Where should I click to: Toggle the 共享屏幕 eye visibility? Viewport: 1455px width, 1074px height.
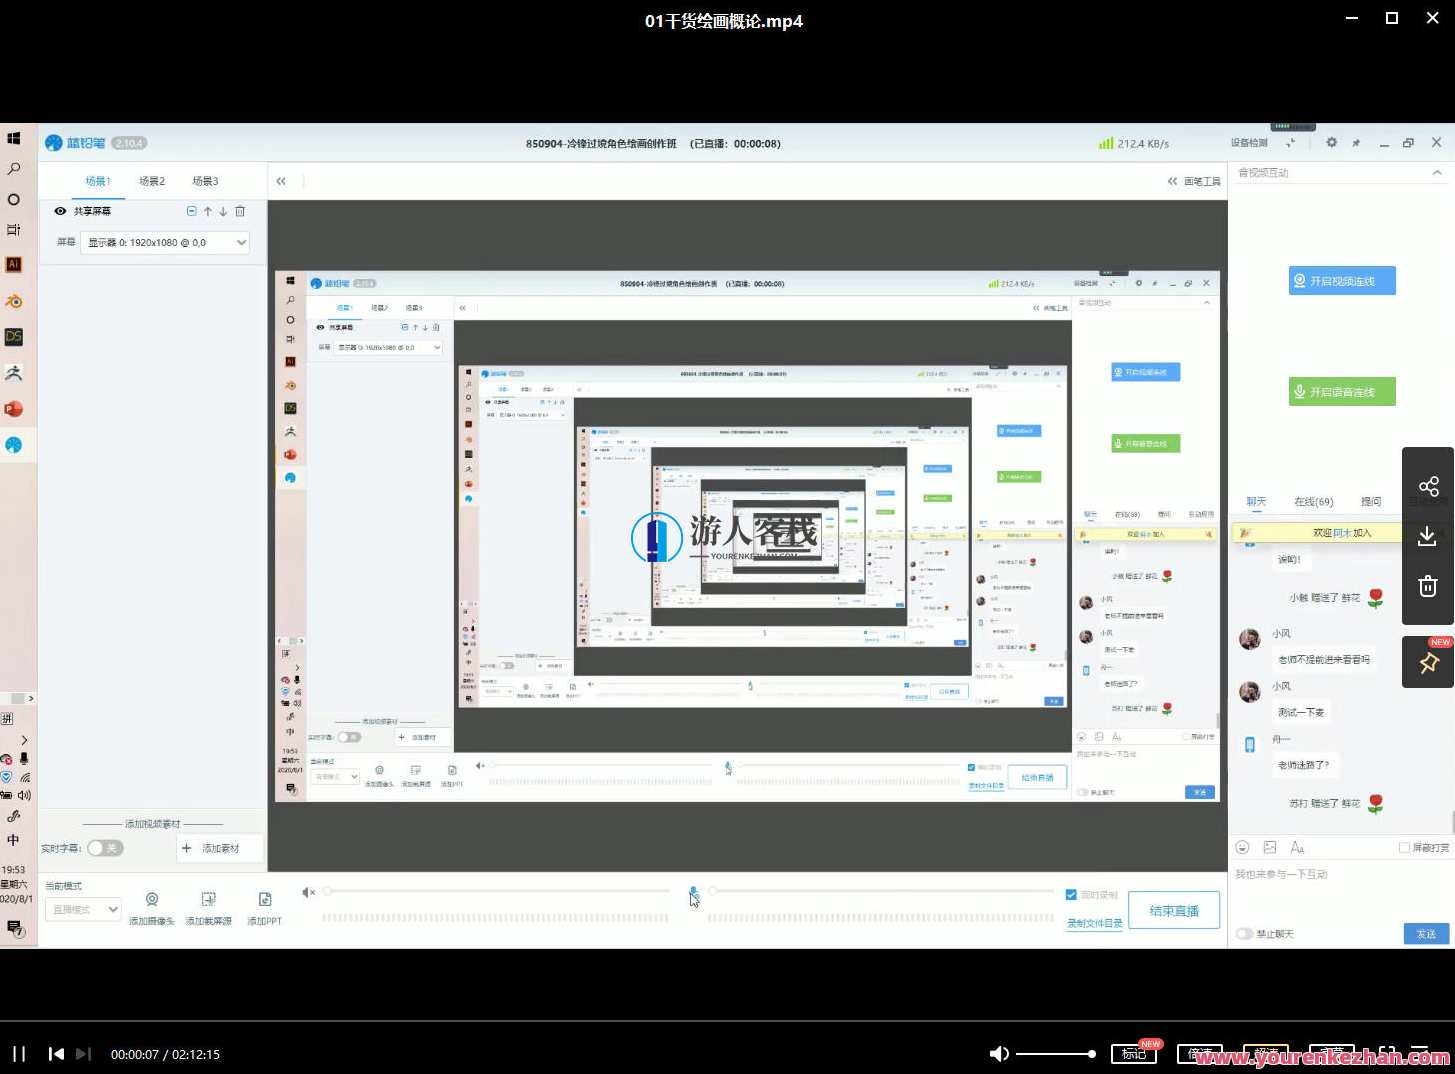coord(60,211)
